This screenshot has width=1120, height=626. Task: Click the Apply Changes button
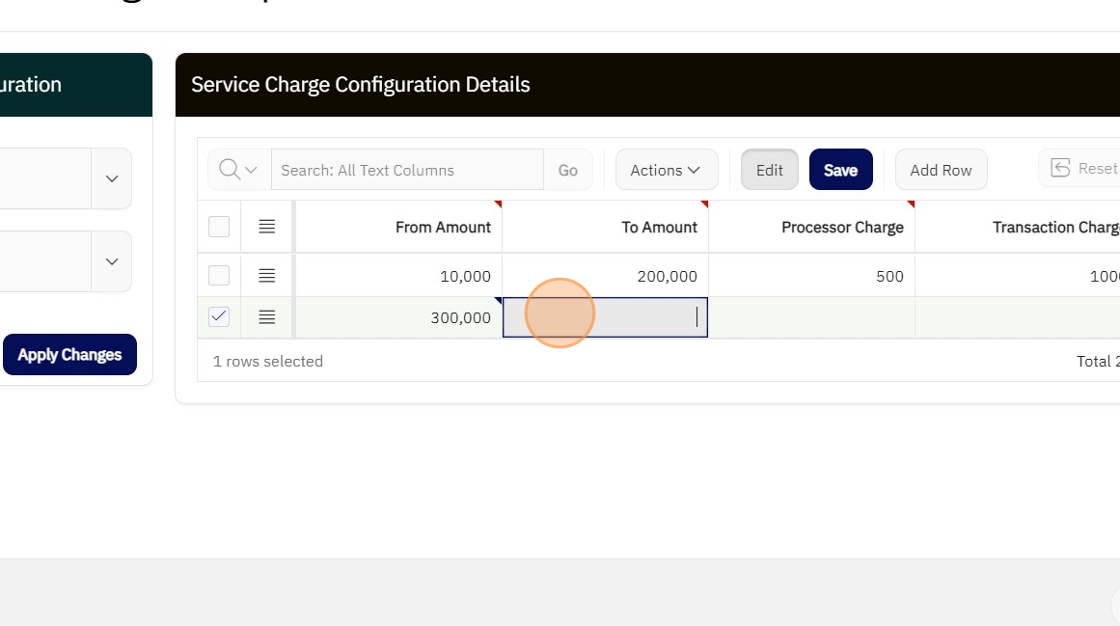pos(70,355)
